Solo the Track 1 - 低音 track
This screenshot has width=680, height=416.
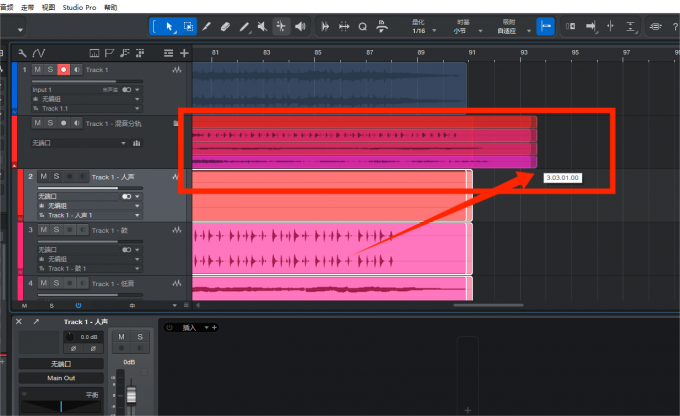[56, 283]
